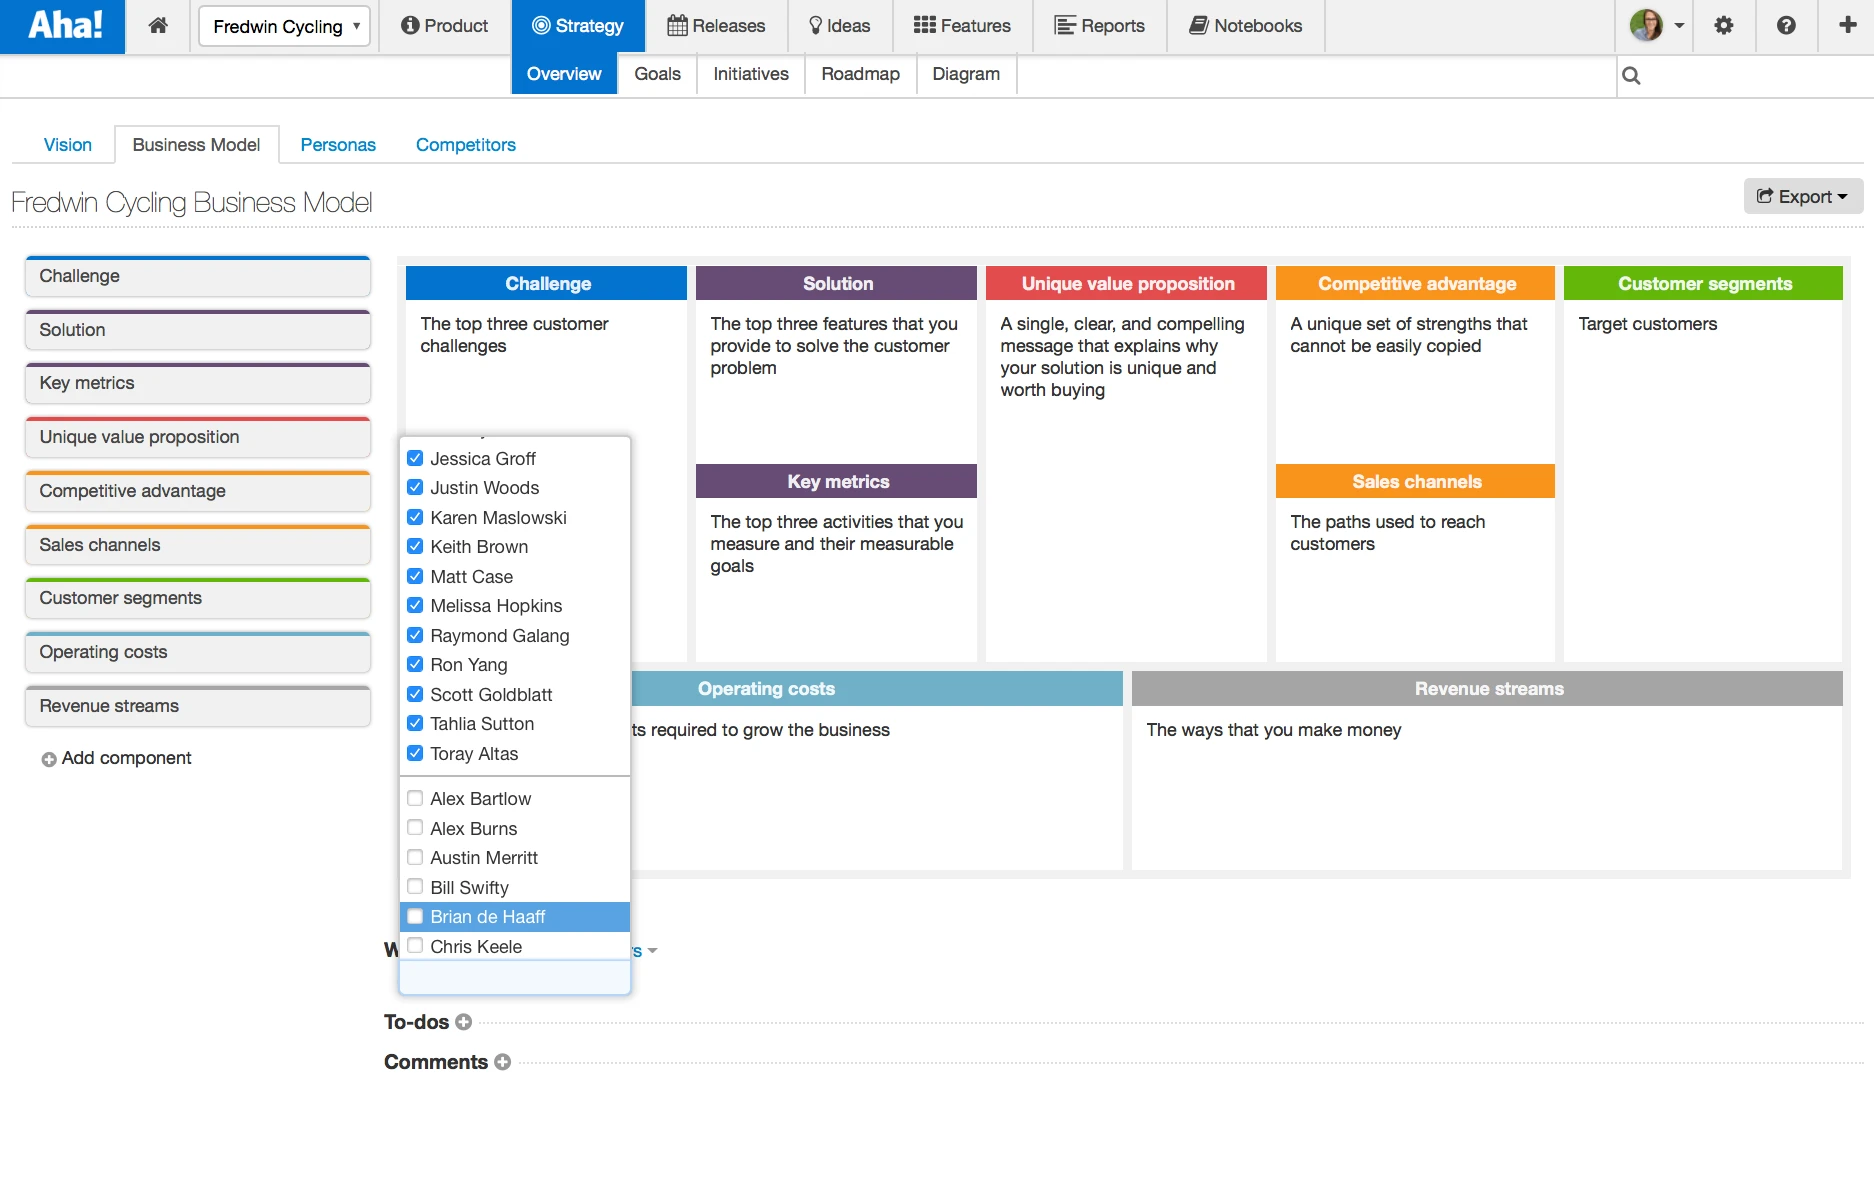Click "The paths used to reach customers" text
1874x1196 pixels.
pyautogui.click(x=1388, y=533)
